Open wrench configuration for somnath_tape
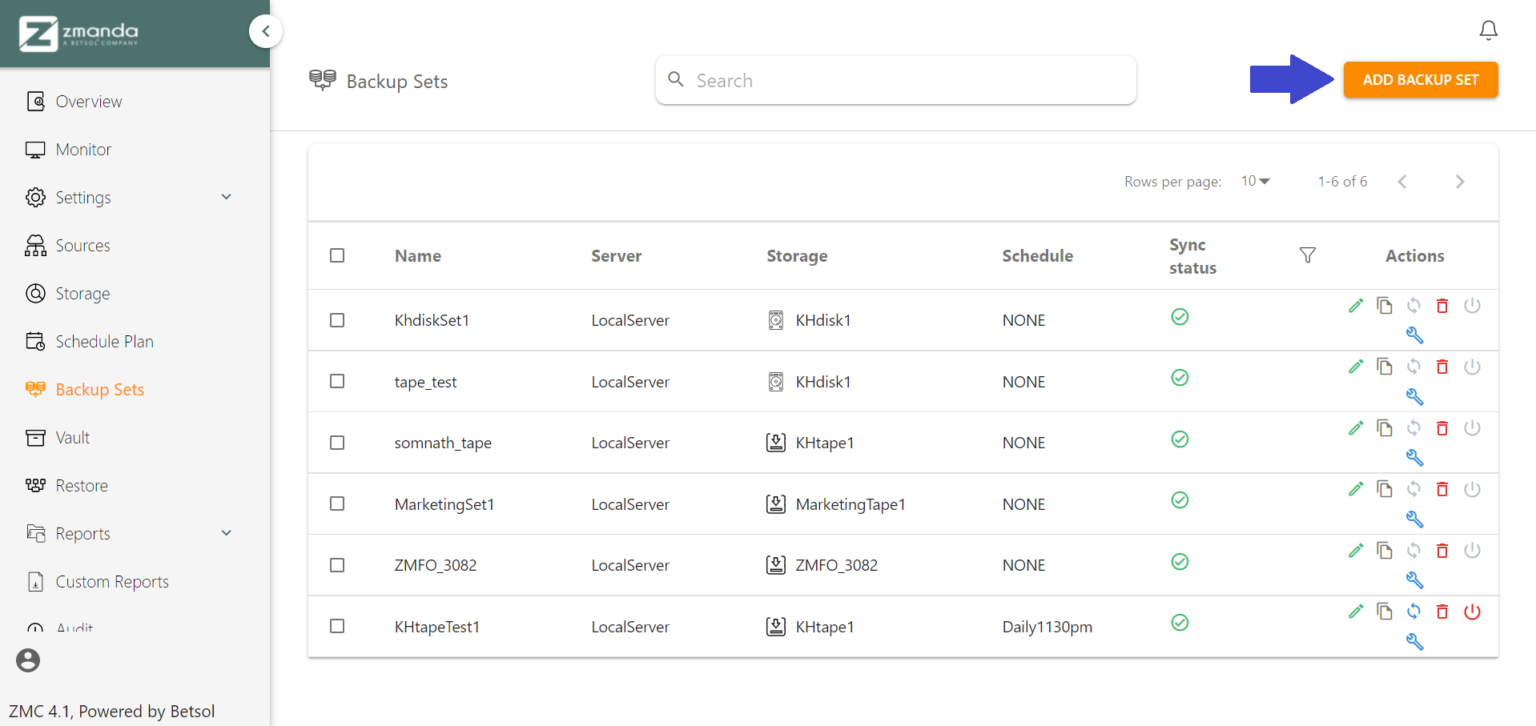Screen dimensions: 1536x726 pyautogui.click(x=1414, y=457)
